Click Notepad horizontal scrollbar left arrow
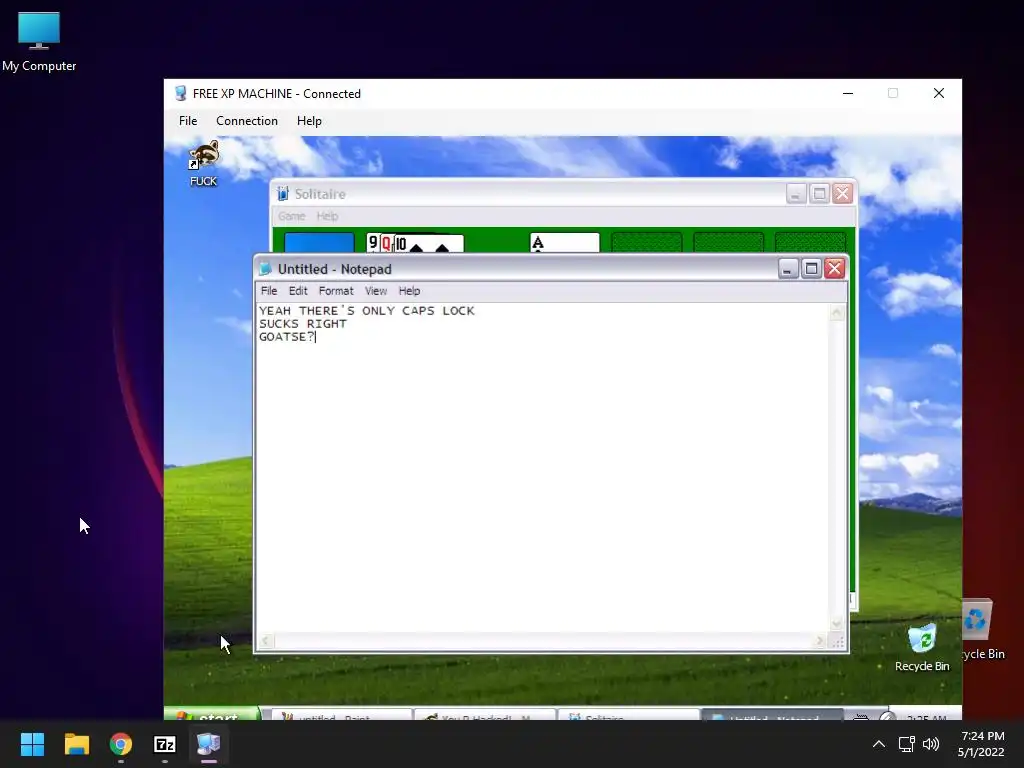This screenshot has height=768, width=1024. (265, 641)
